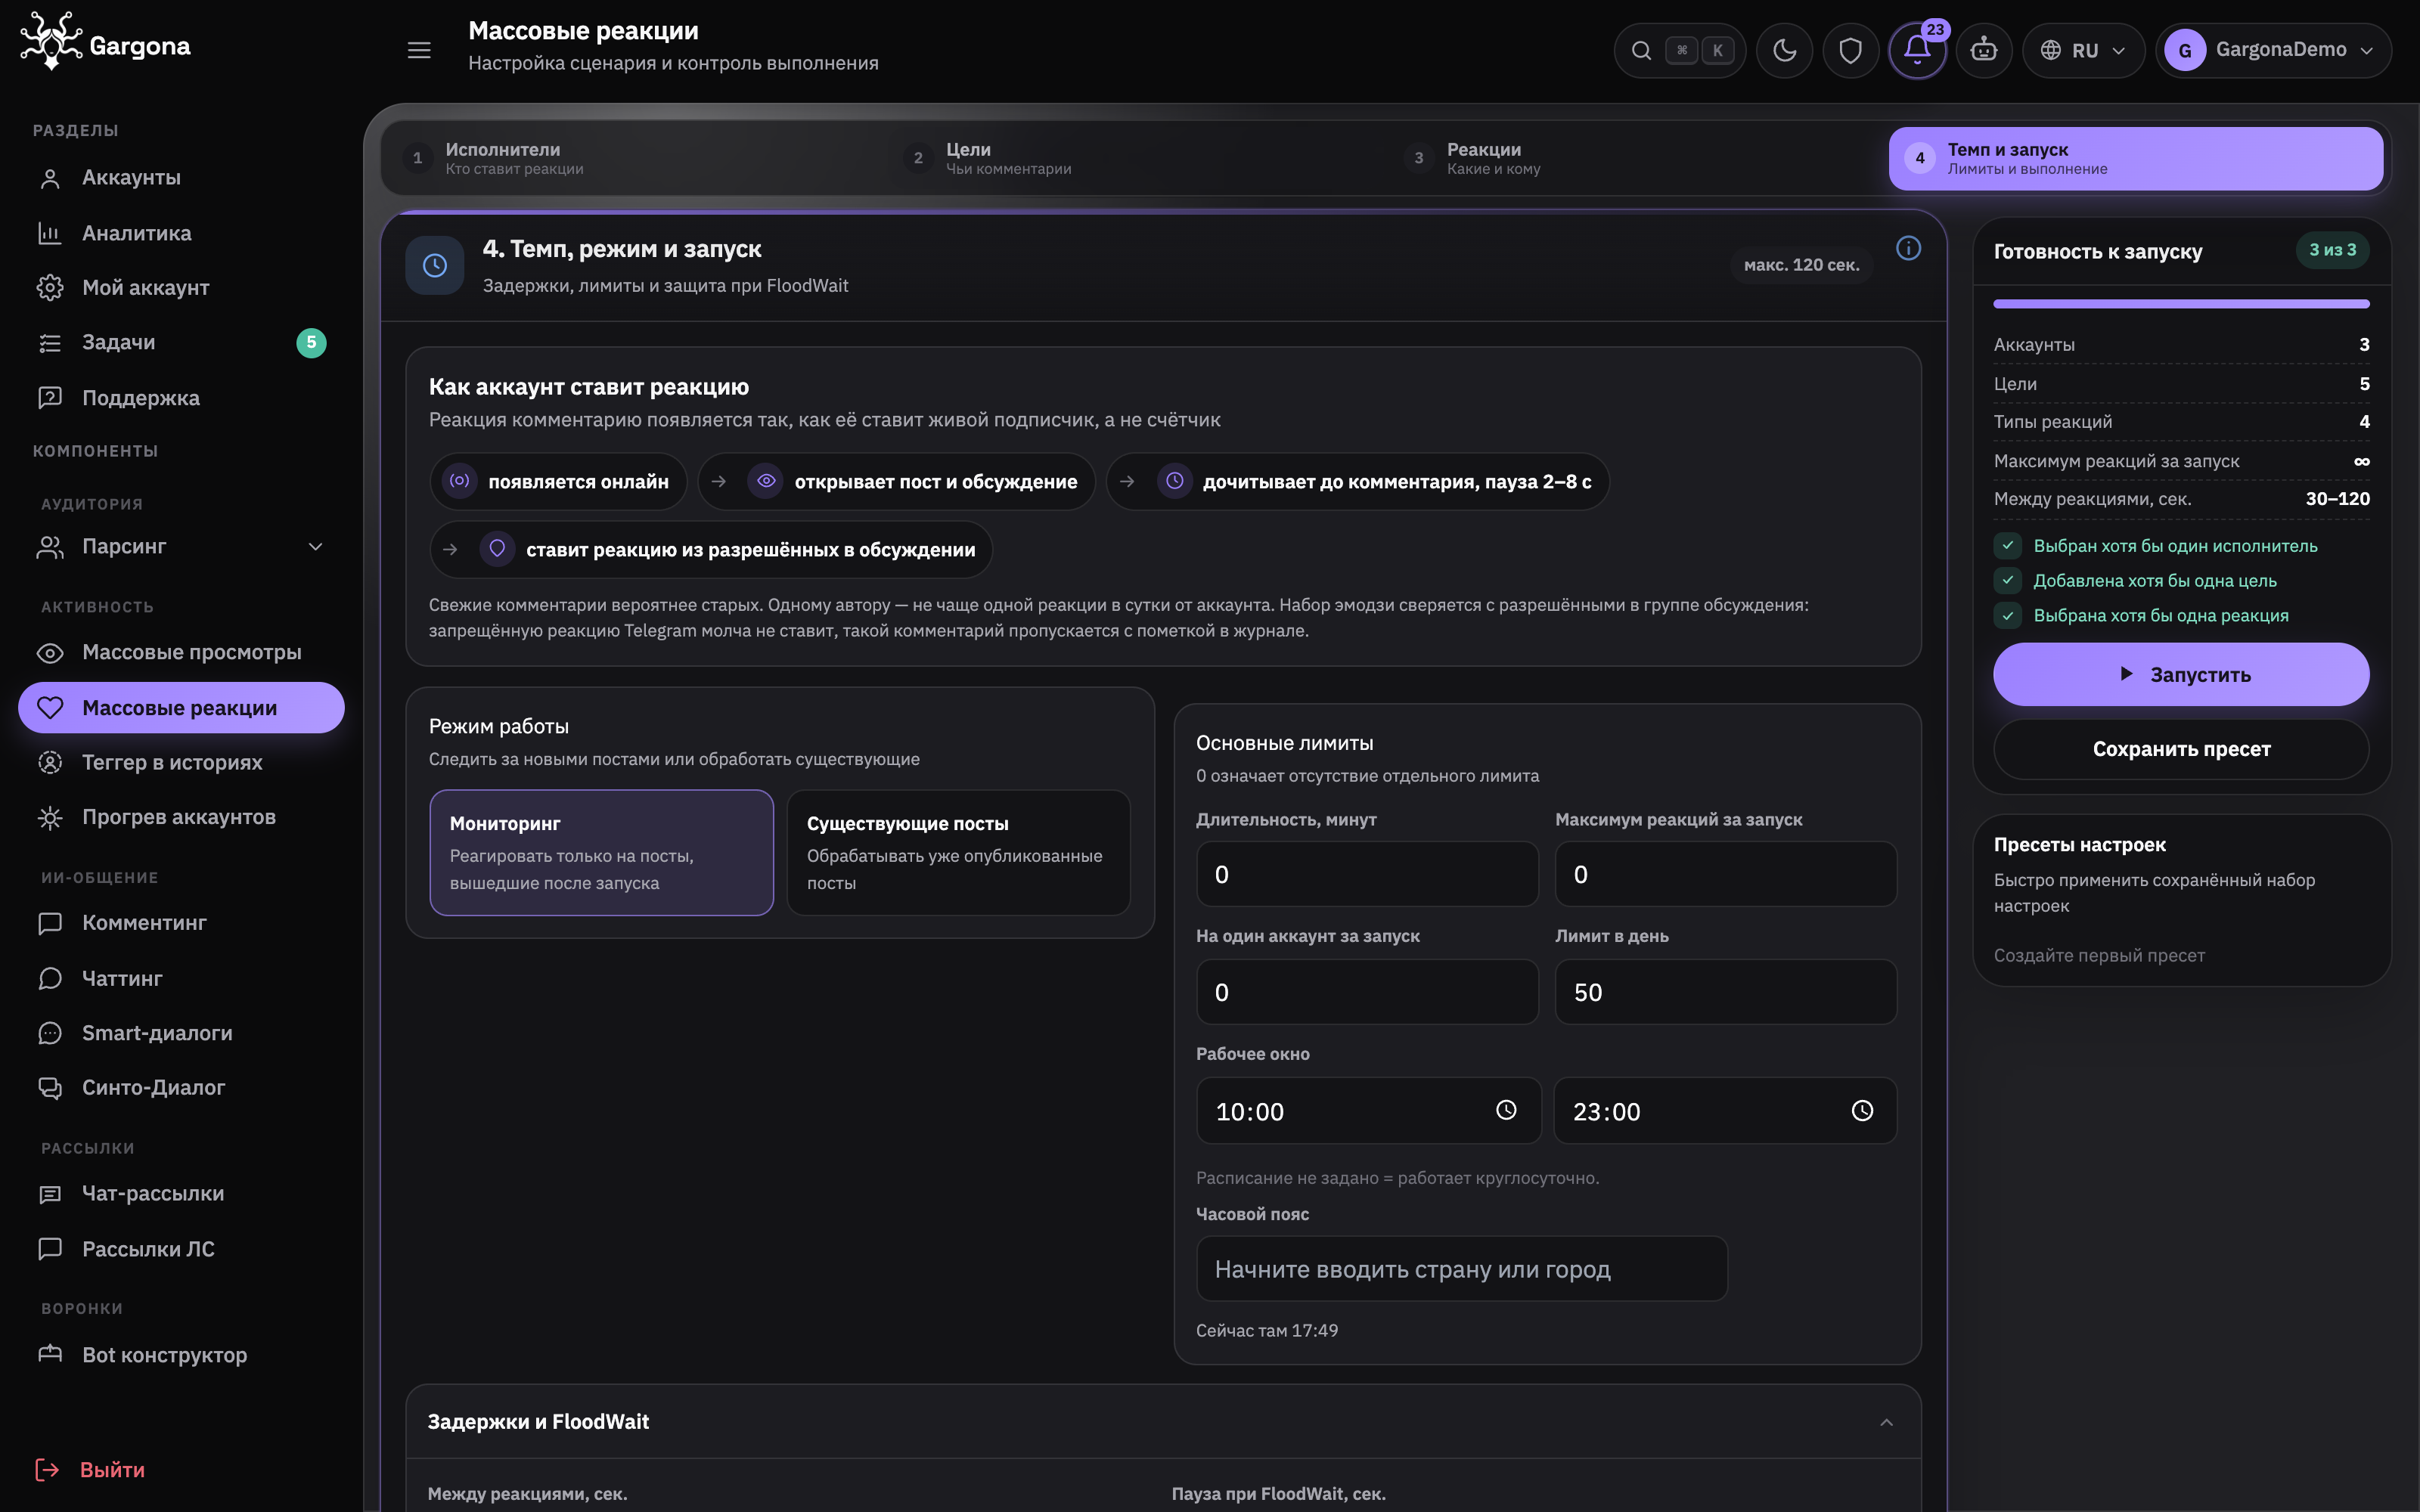
Task: Go to step 1 Исполнители
Action: [x=634, y=158]
